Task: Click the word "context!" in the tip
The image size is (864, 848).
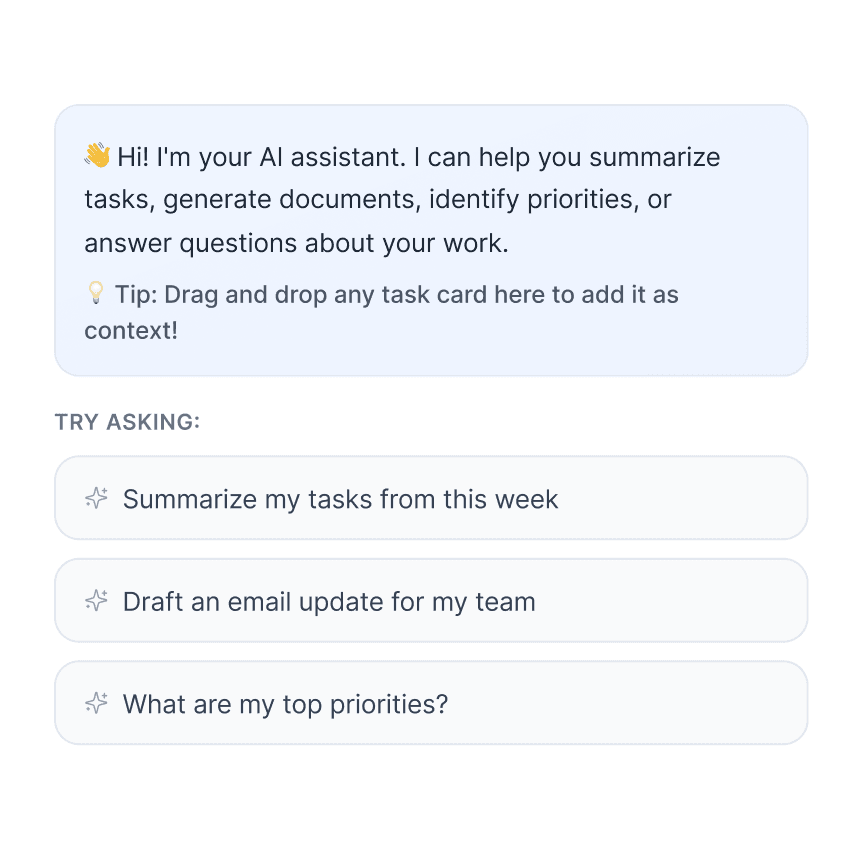Action: 131,330
